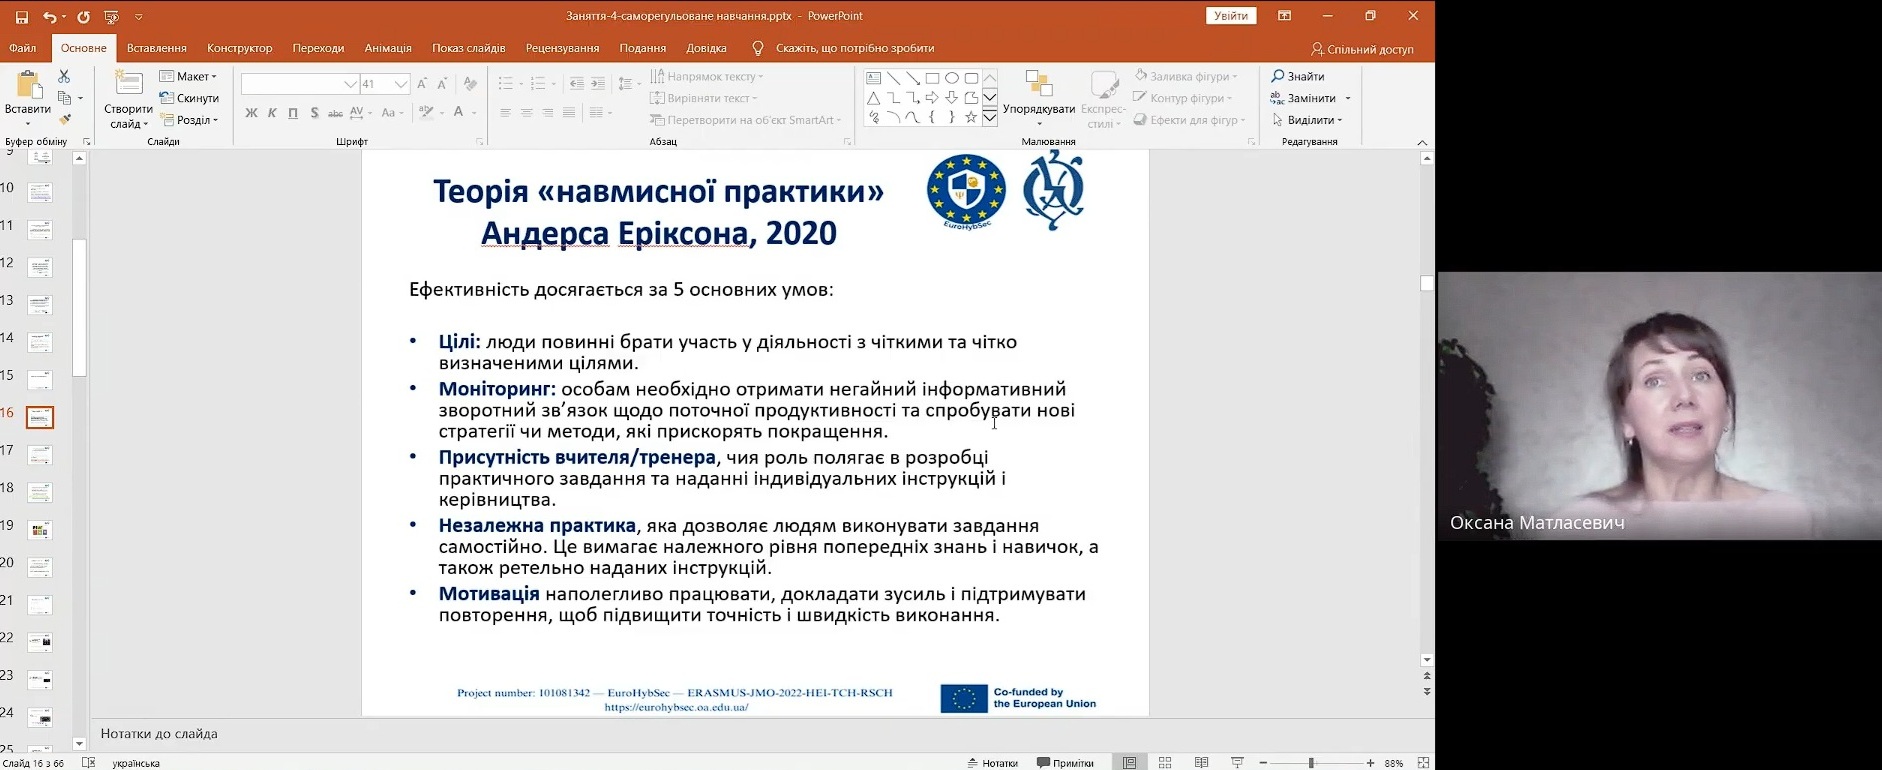This screenshot has height=770, width=1882.
Task: Click the zoom slider in status bar
Action: click(x=1311, y=763)
